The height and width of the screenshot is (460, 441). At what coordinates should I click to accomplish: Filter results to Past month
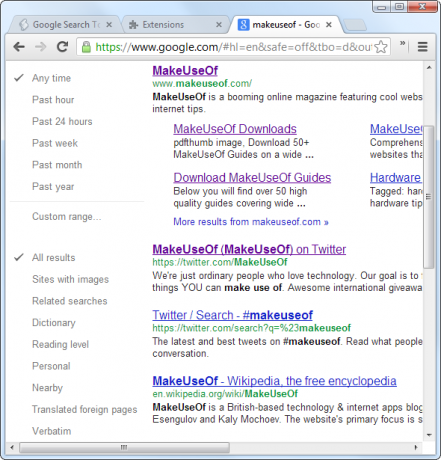point(57,165)
